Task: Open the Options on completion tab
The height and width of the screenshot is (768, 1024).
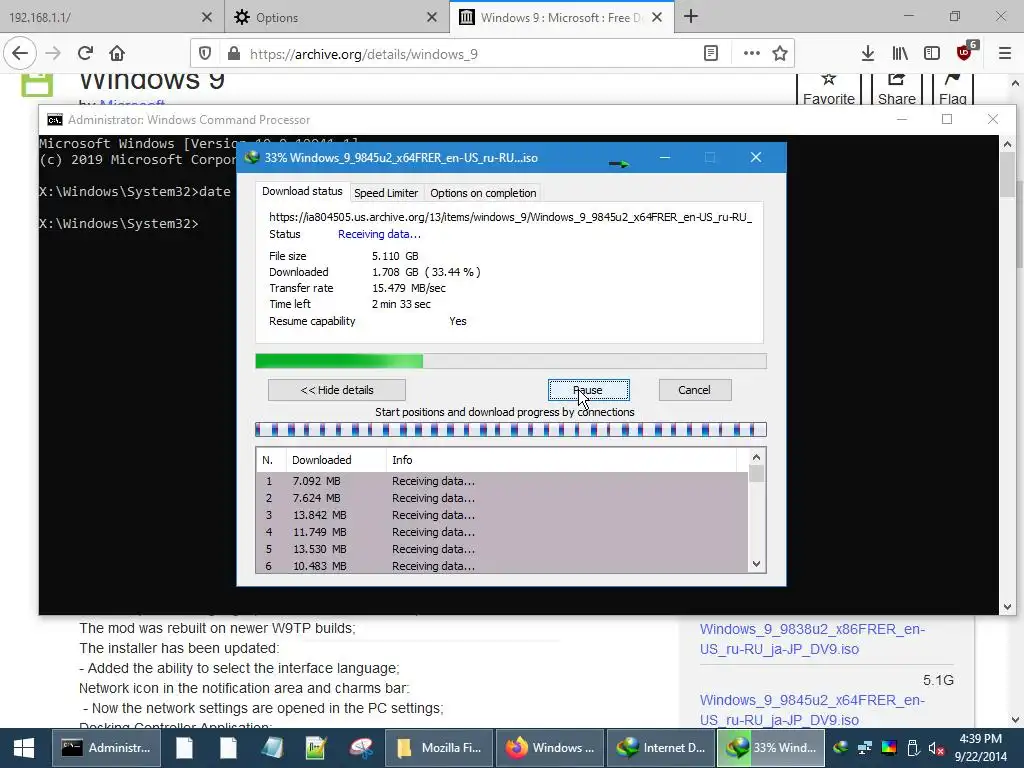Action: tap(483, 193)
